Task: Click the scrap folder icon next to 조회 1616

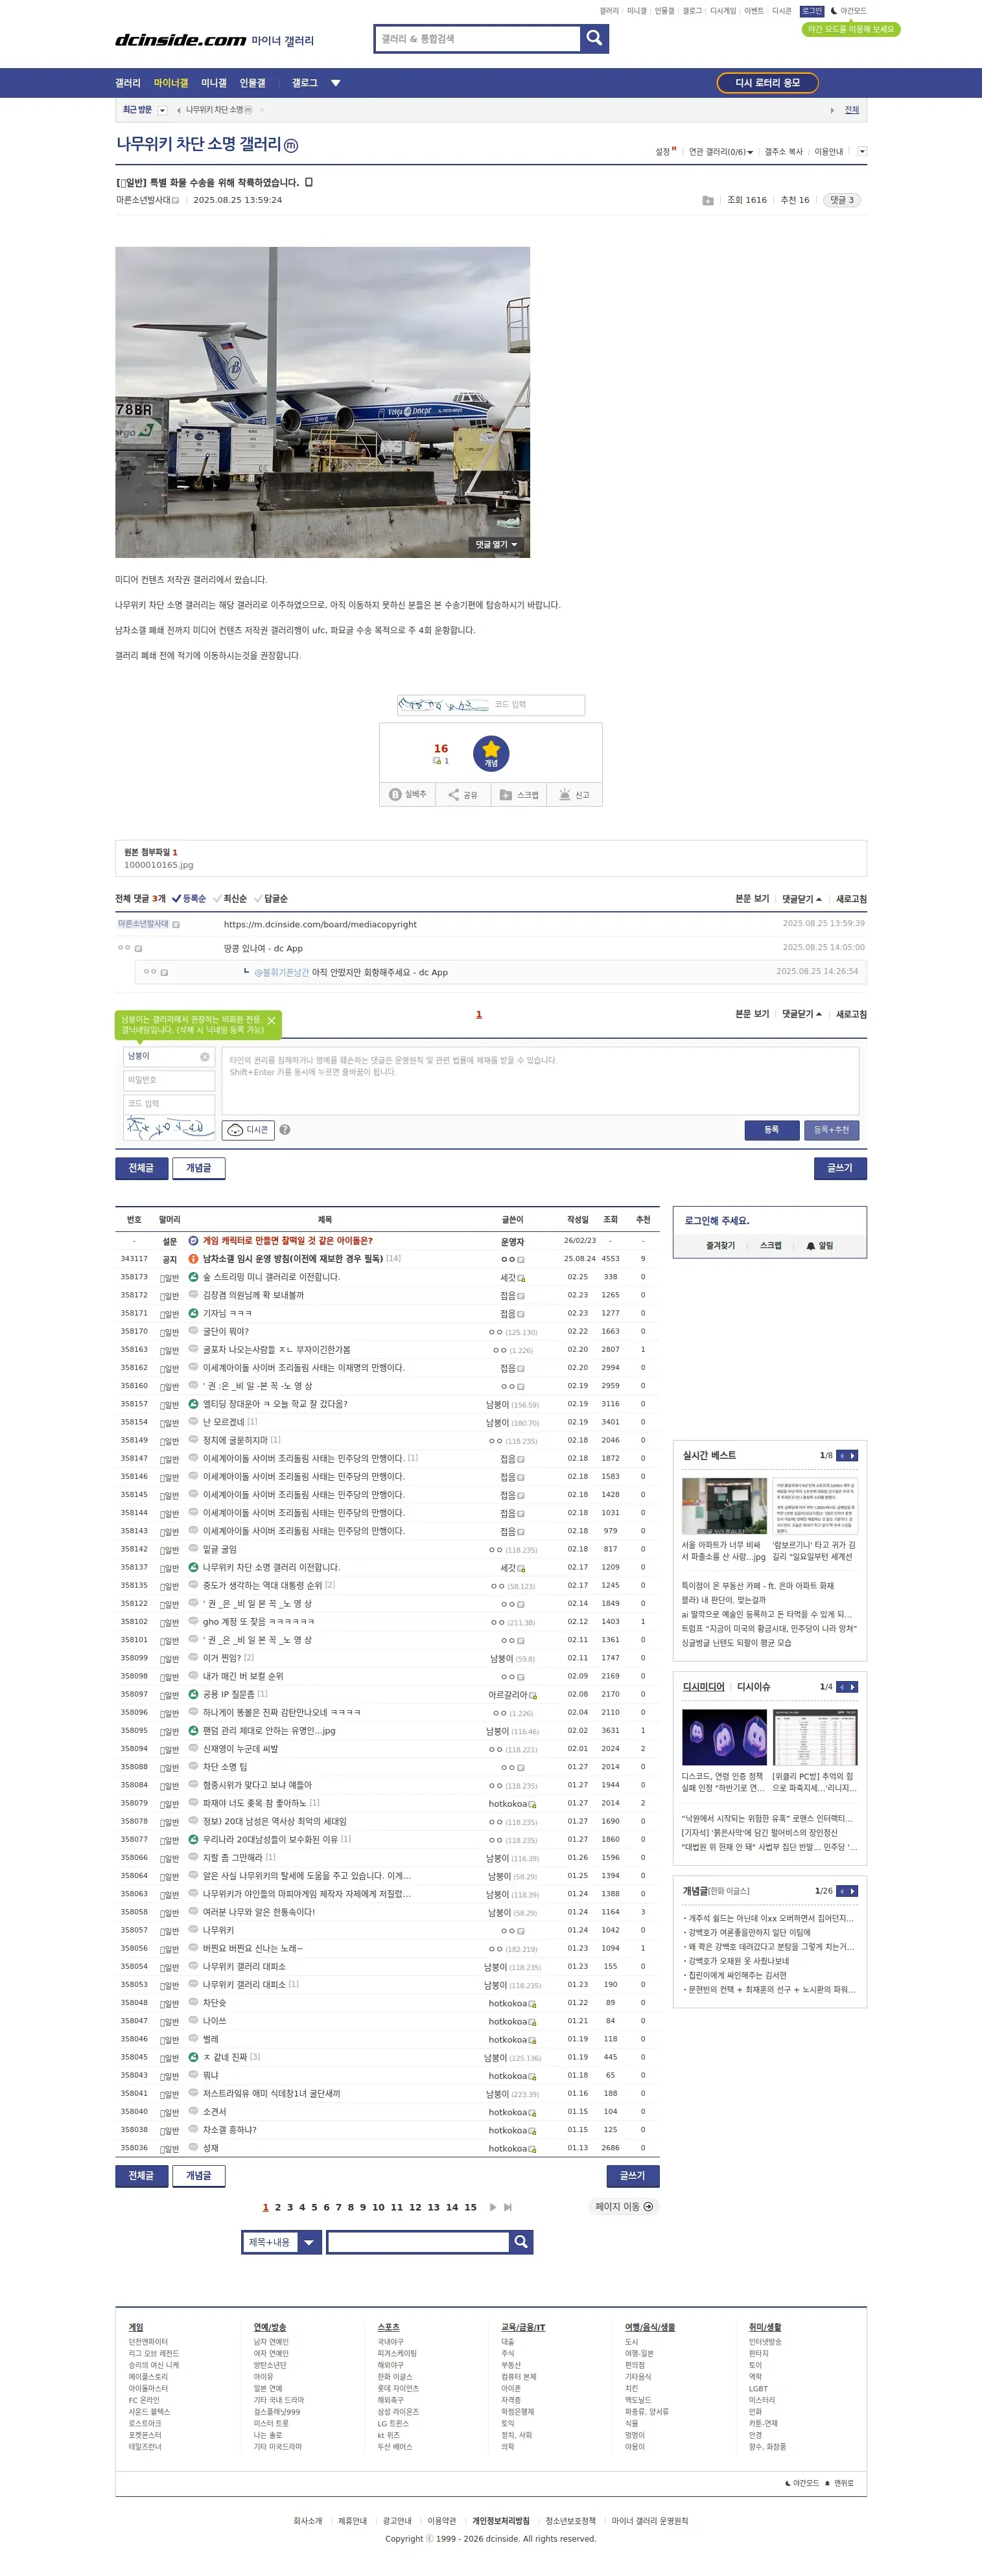Action: (708, 200)
